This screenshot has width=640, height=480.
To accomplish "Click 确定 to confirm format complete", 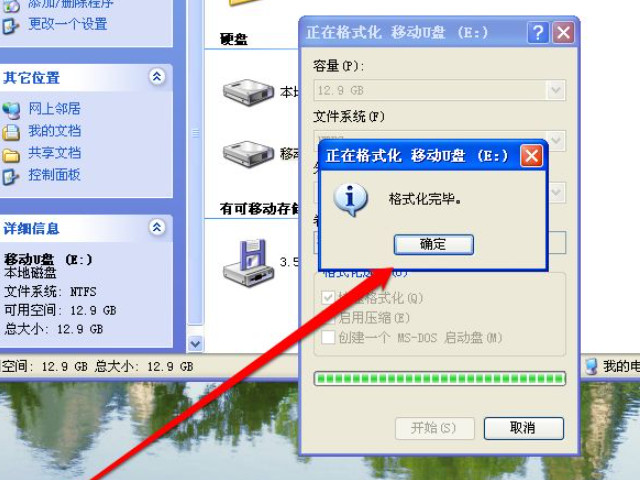I will point(433,244).
